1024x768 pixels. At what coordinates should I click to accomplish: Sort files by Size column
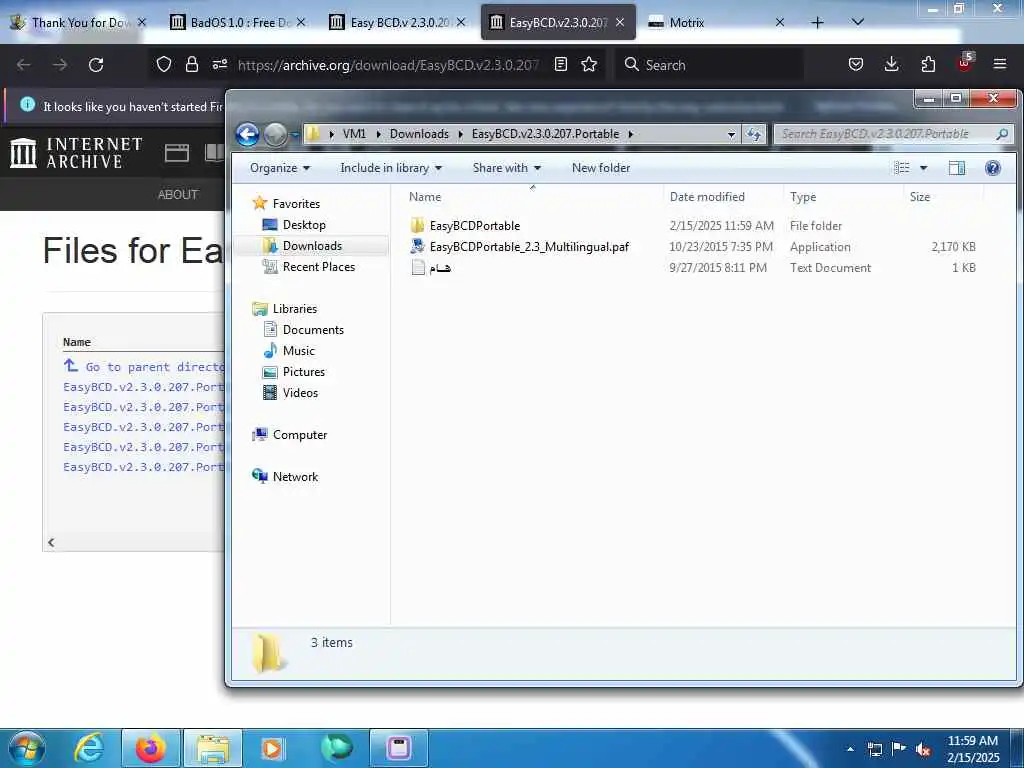point(920,197)
